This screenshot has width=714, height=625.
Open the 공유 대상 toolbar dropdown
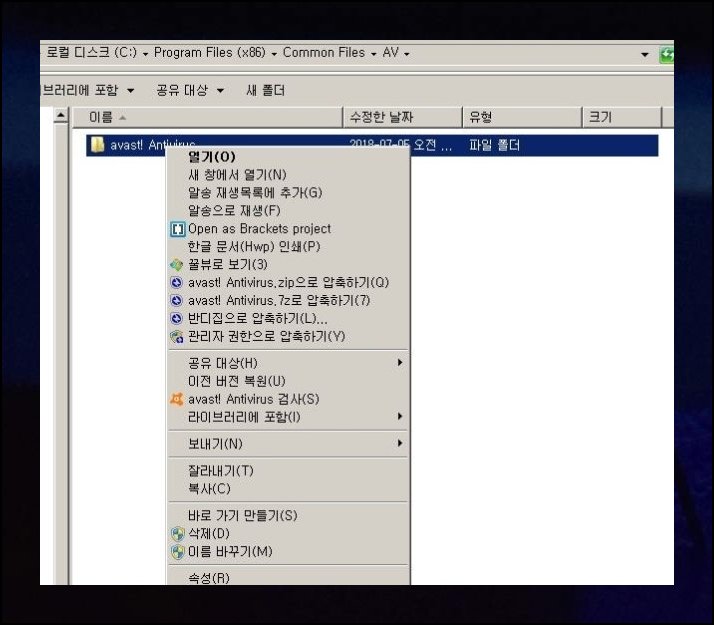(220, 91)
